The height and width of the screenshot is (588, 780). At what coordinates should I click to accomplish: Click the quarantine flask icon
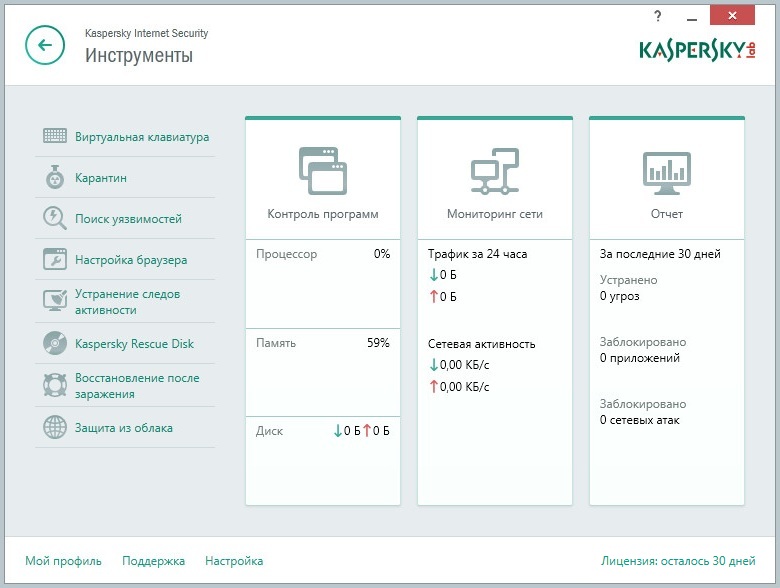click(x=55, y=177)
